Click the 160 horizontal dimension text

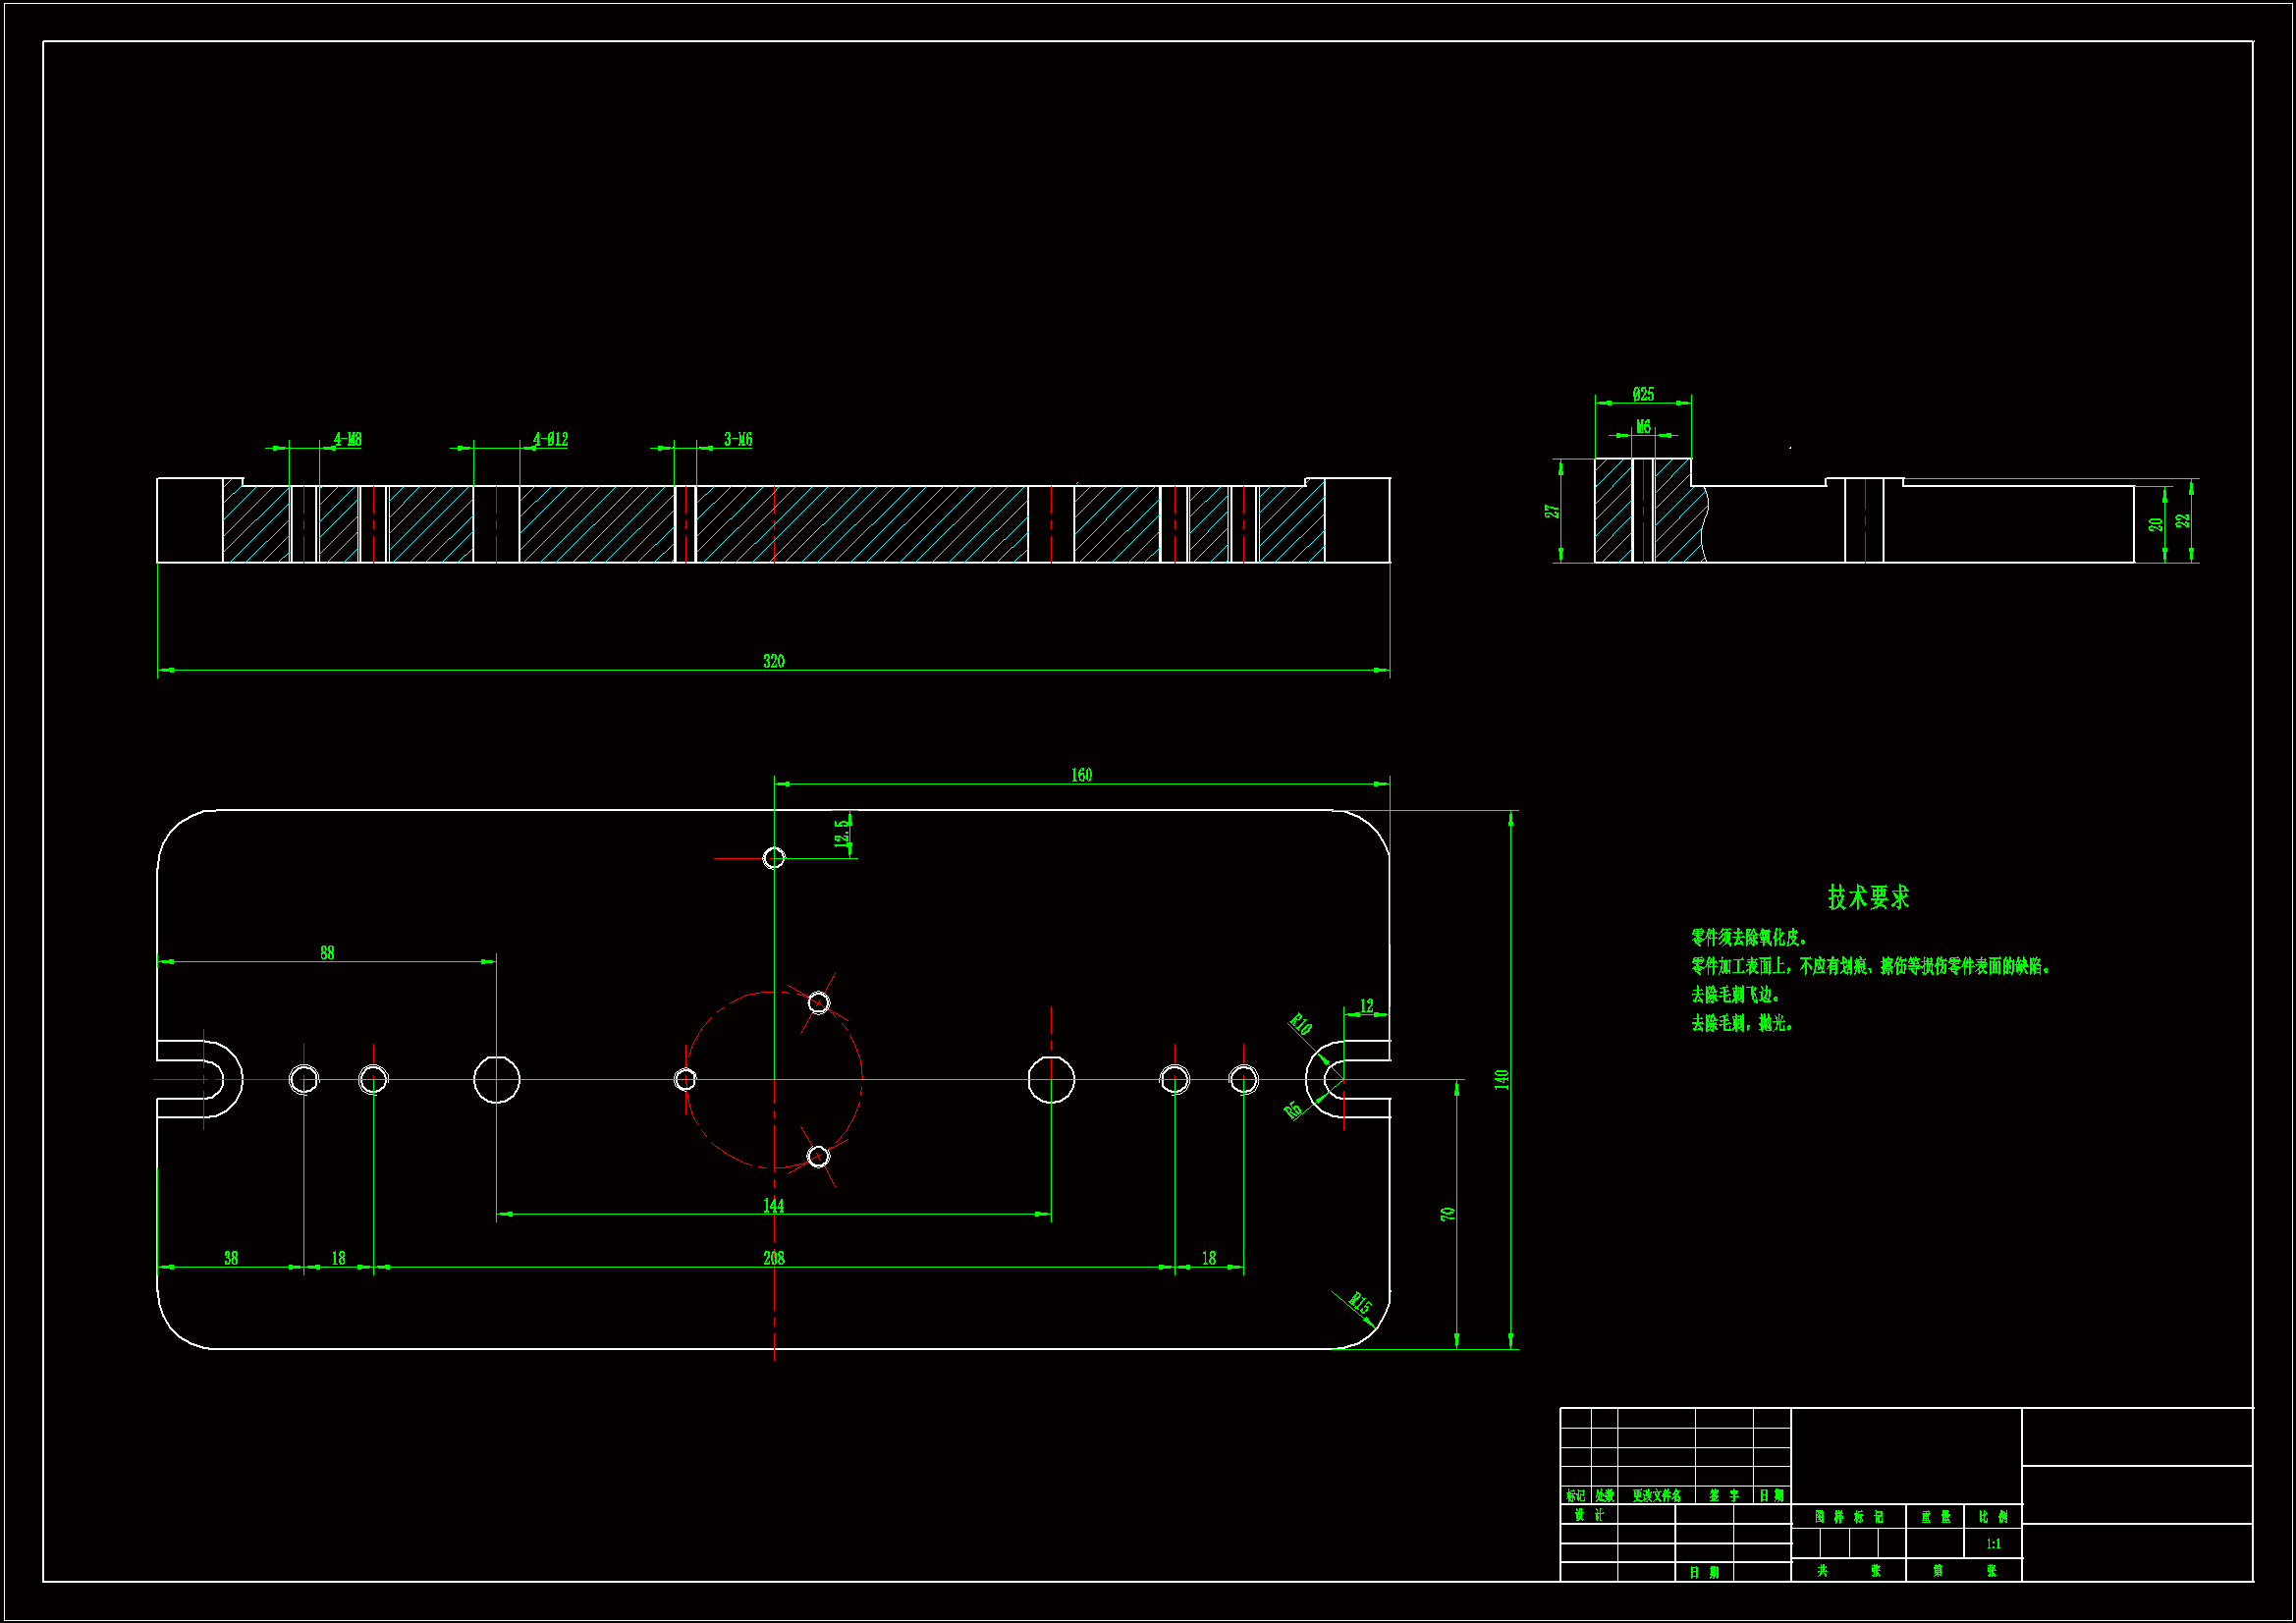pyautogui.click(x=1081, y=775)
